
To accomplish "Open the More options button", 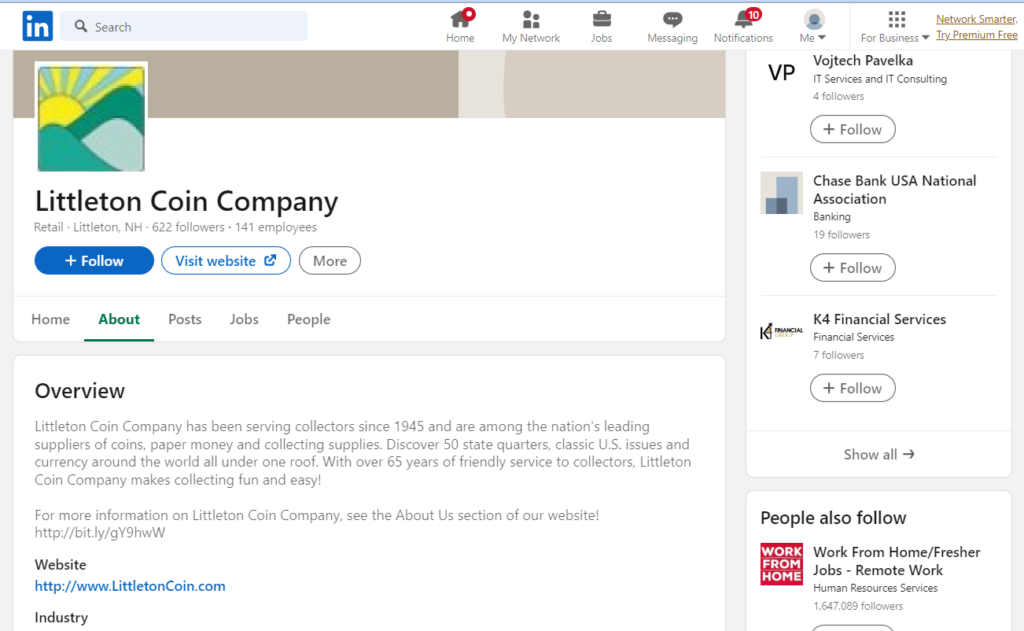I will (x=330, y=261).
